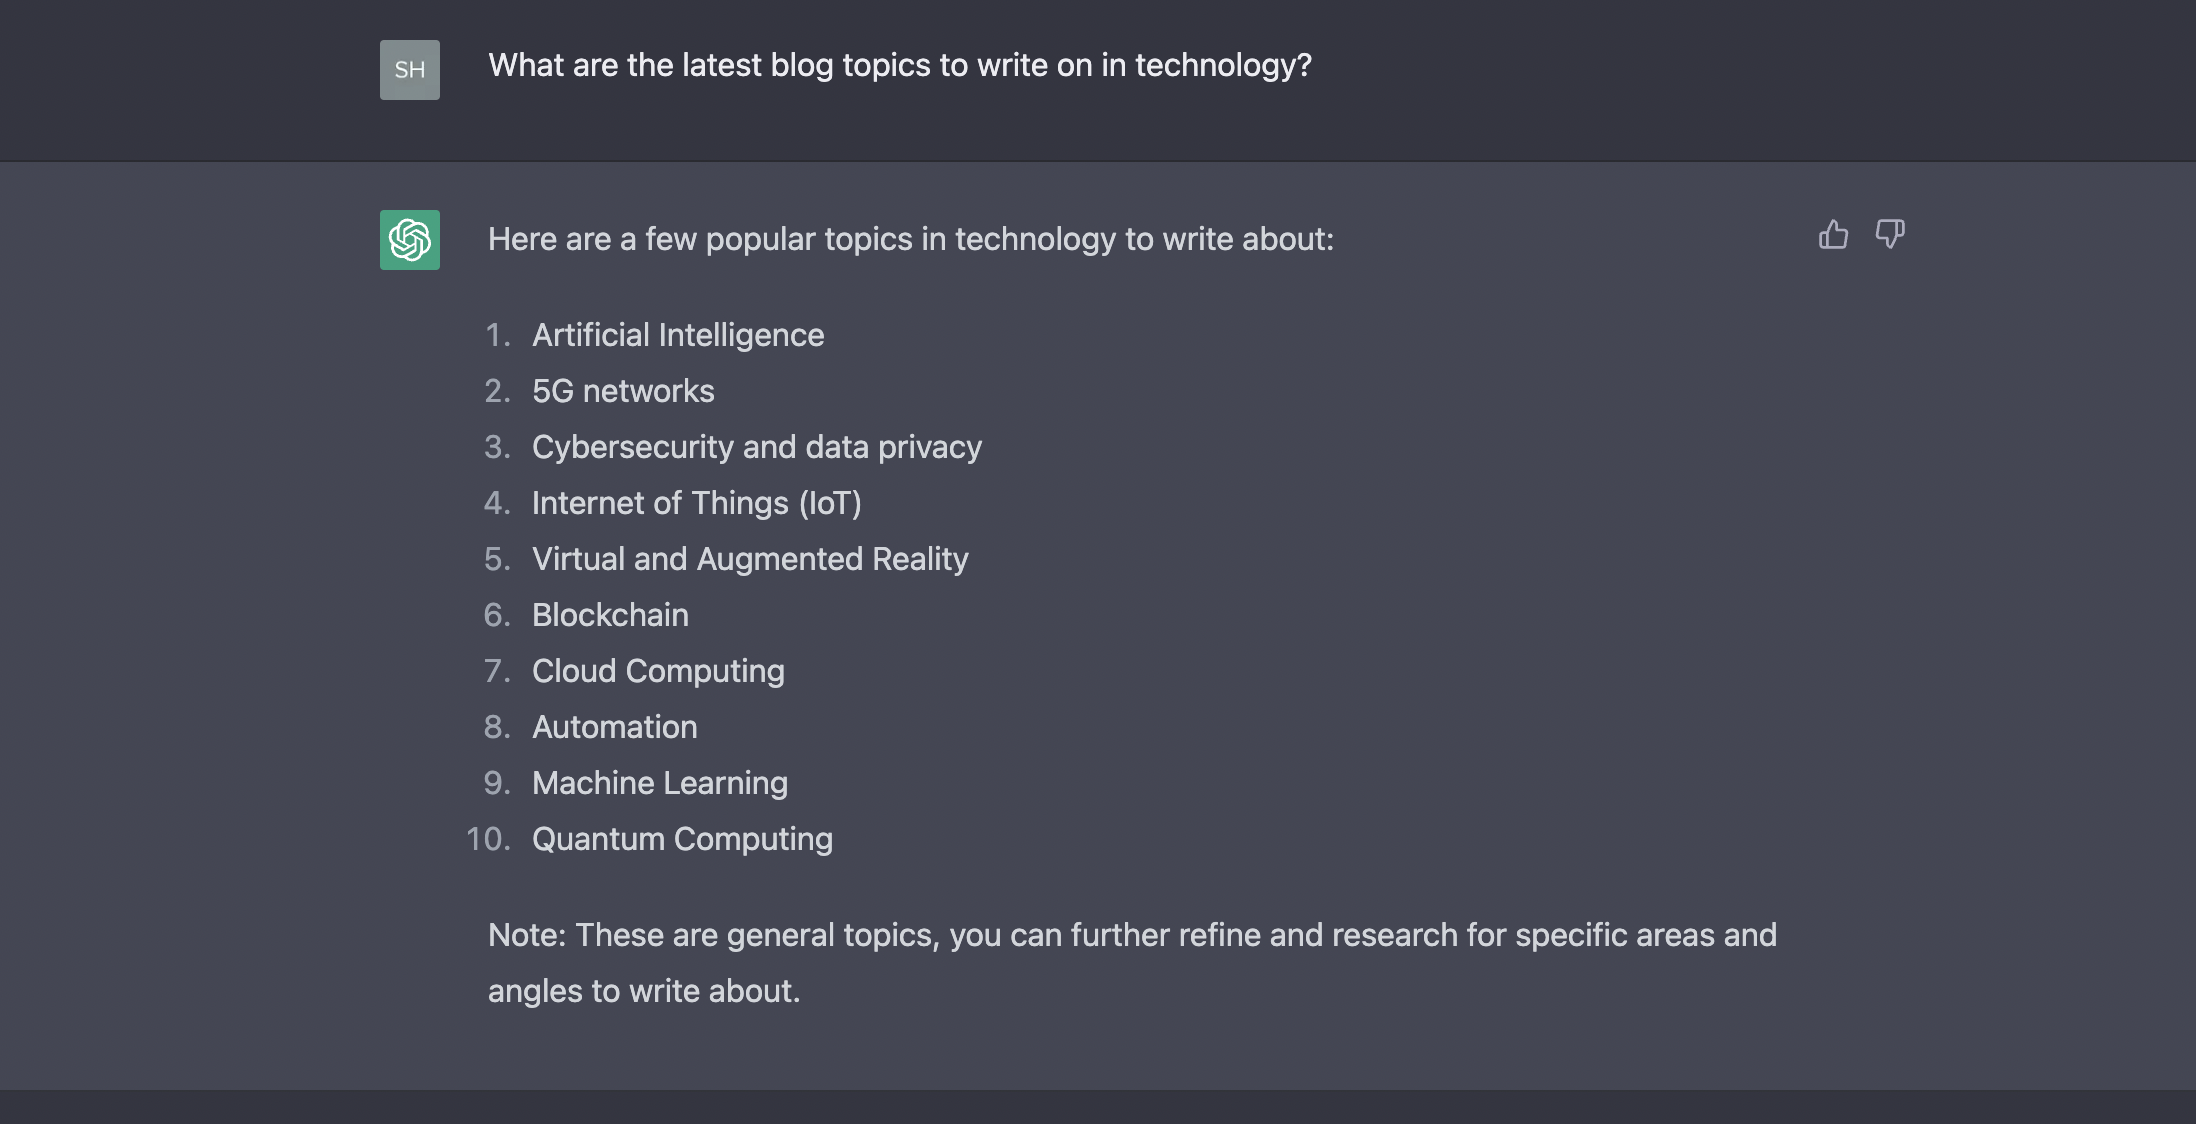Expand the Artificial Intelligence topic
This screenshot has width=2196, height=1124.
point(678,333)
